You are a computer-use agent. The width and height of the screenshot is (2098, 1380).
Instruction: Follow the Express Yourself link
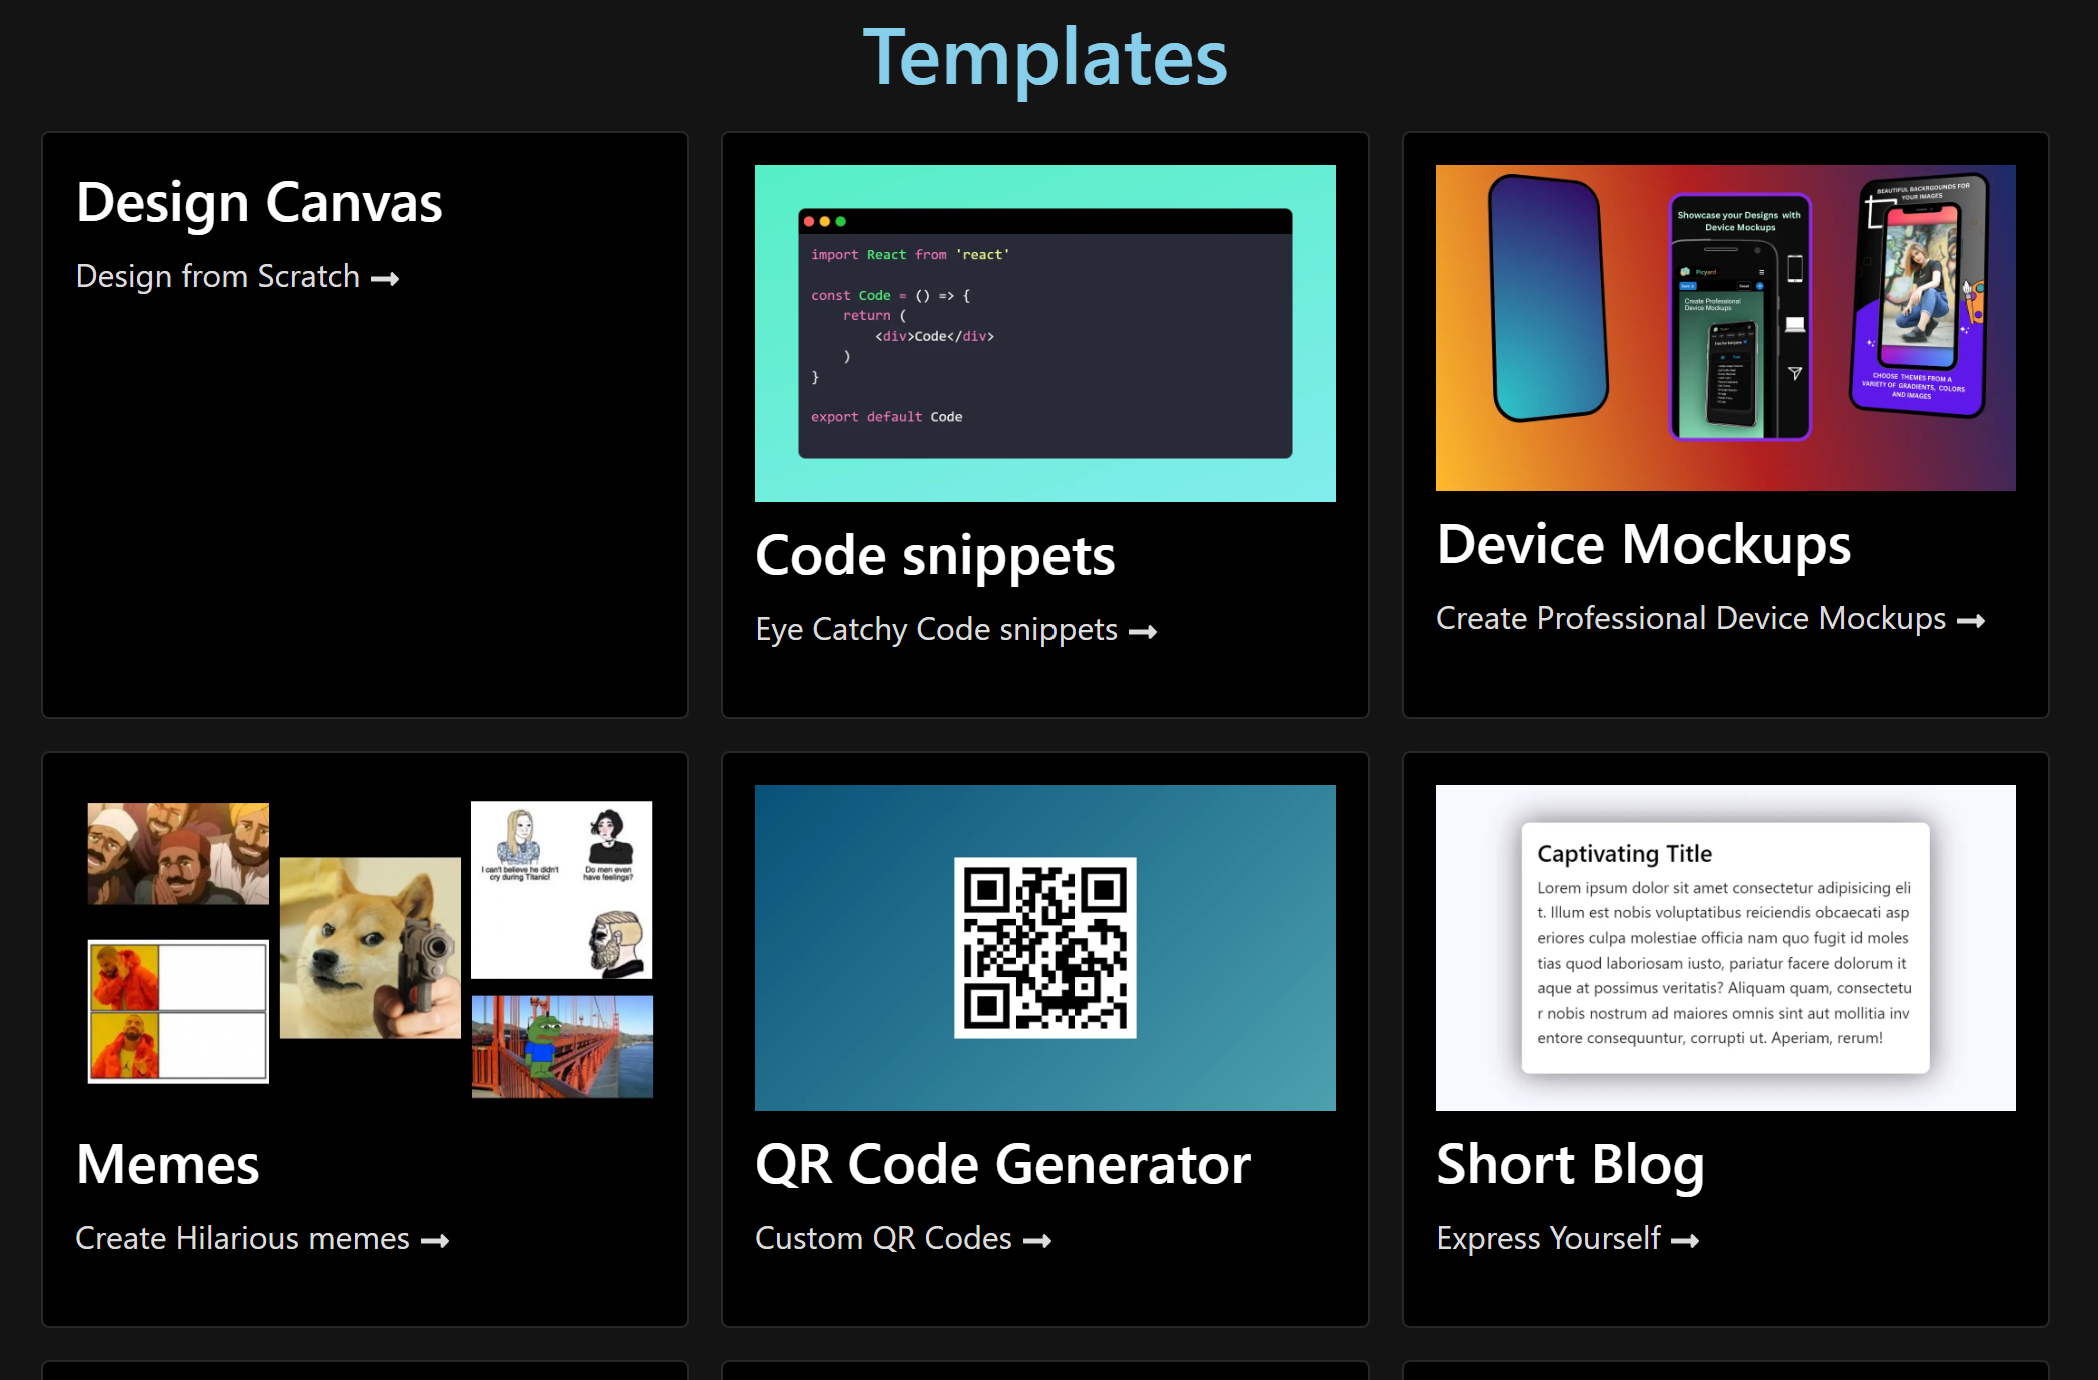point(1568,1238)
